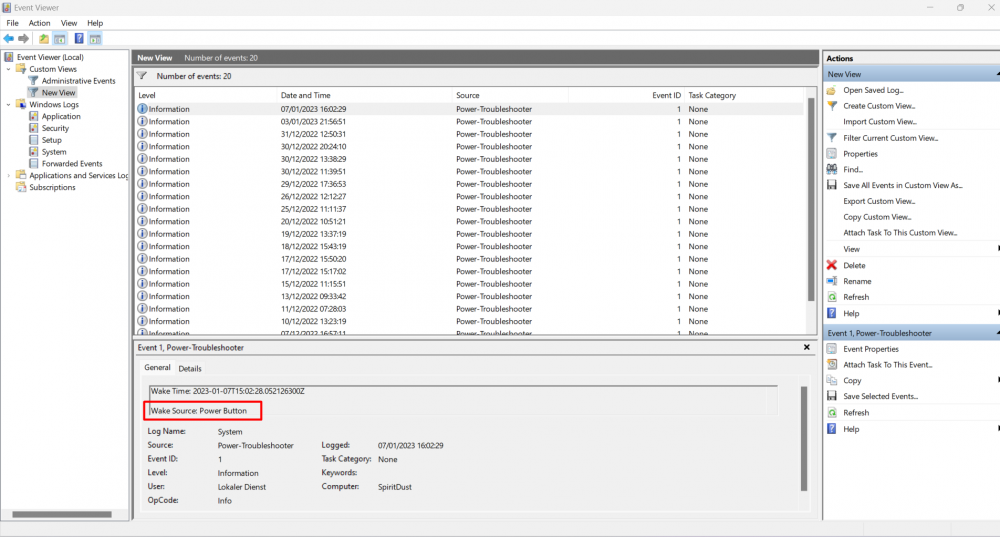Click the console tree horizontal scrollbar
This screenshot has height=537, width=1000.
62,514
